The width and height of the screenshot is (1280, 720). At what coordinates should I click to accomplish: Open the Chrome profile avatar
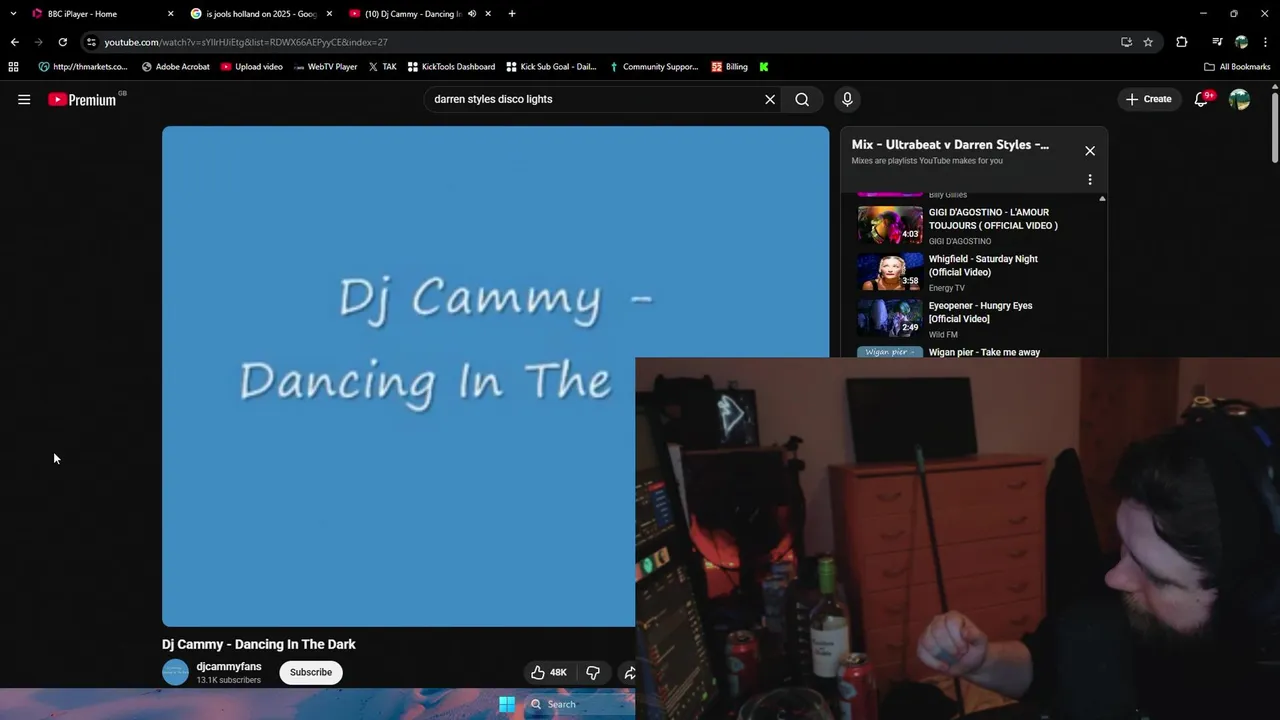click(1241, 42)
